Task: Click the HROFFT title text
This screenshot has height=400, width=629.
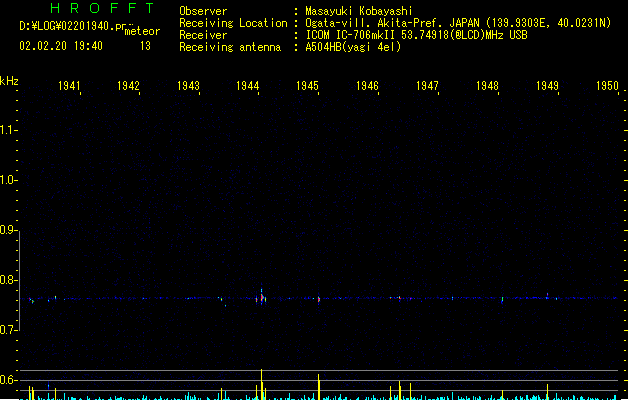Action: (102, 8)
